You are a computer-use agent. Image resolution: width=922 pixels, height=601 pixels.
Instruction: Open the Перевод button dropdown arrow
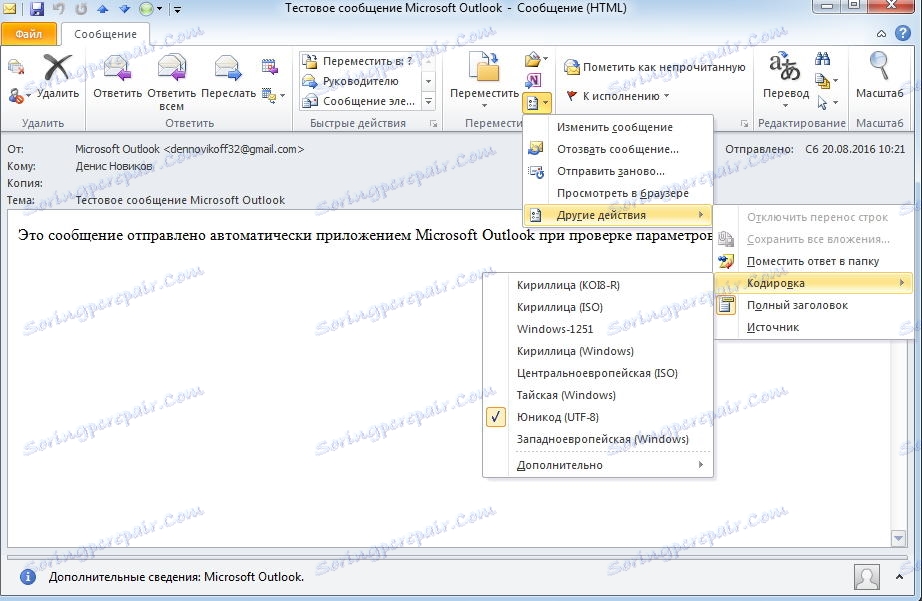coord(785,106)
